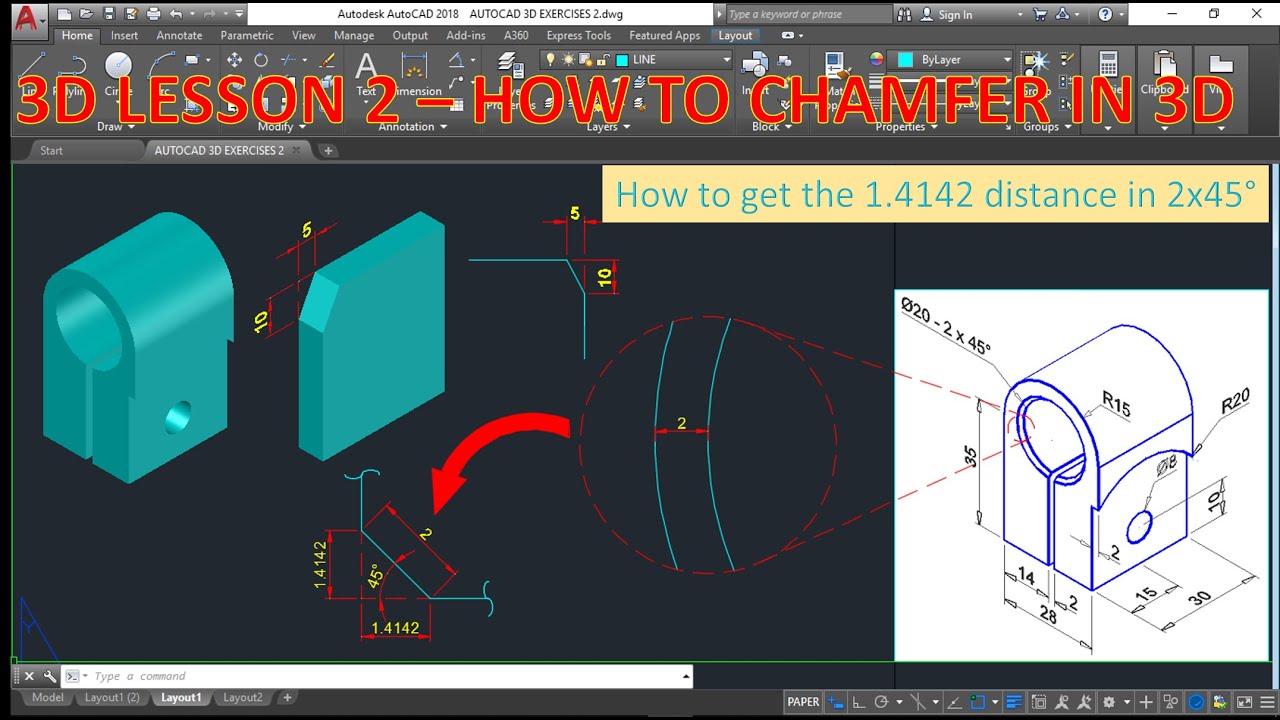Click the Plot printer icon
The image size is (1280, 720).
(153, 14)
